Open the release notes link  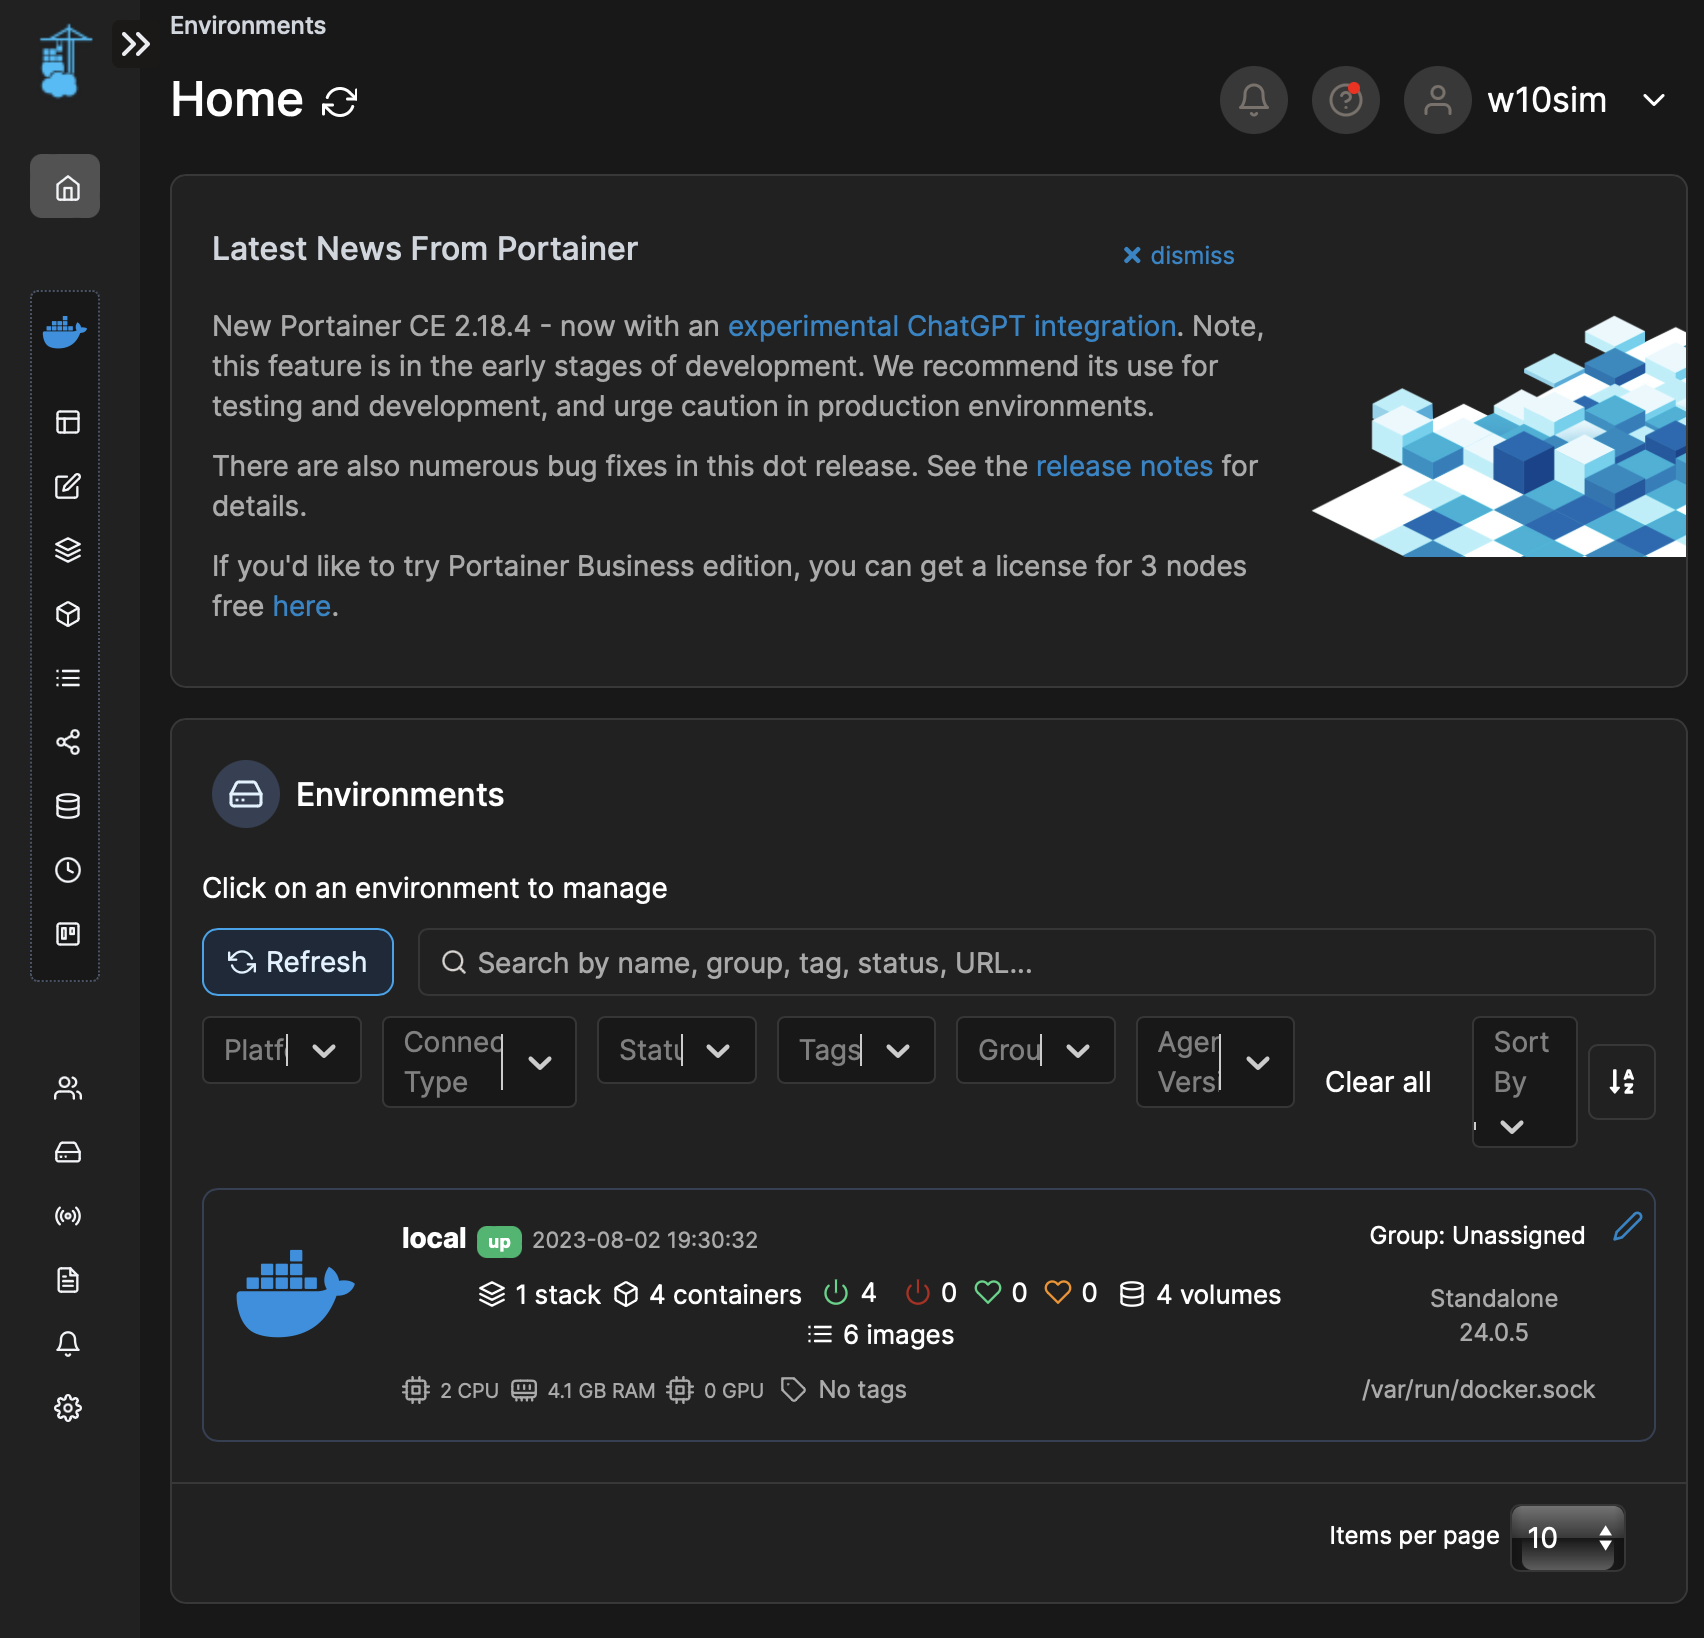point(1124,466)
